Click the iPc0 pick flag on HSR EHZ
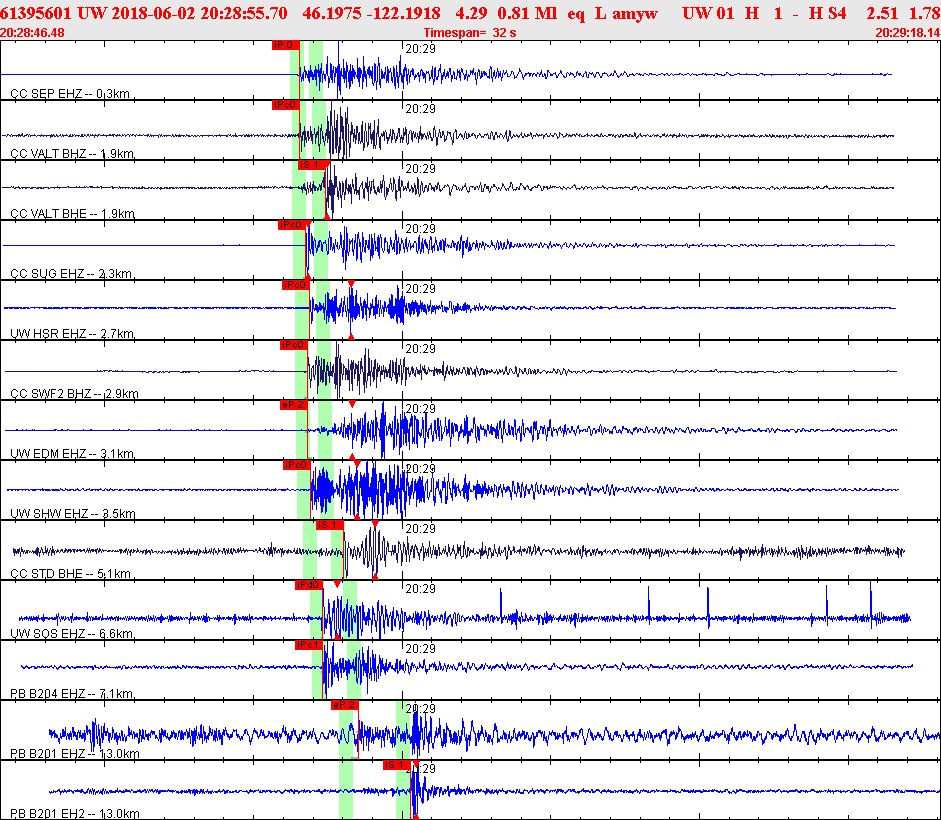The height and width of the screenshot is (820, 941). point(296,285)
